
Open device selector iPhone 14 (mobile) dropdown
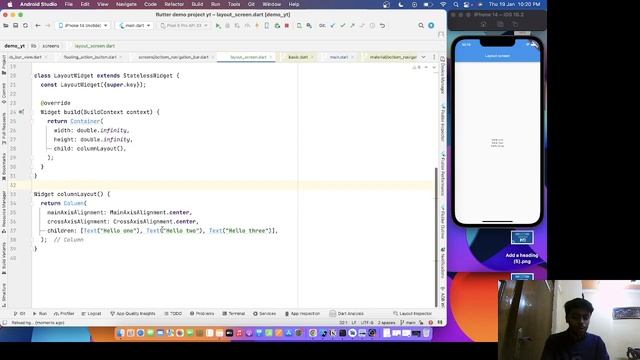tap(83, 25)
